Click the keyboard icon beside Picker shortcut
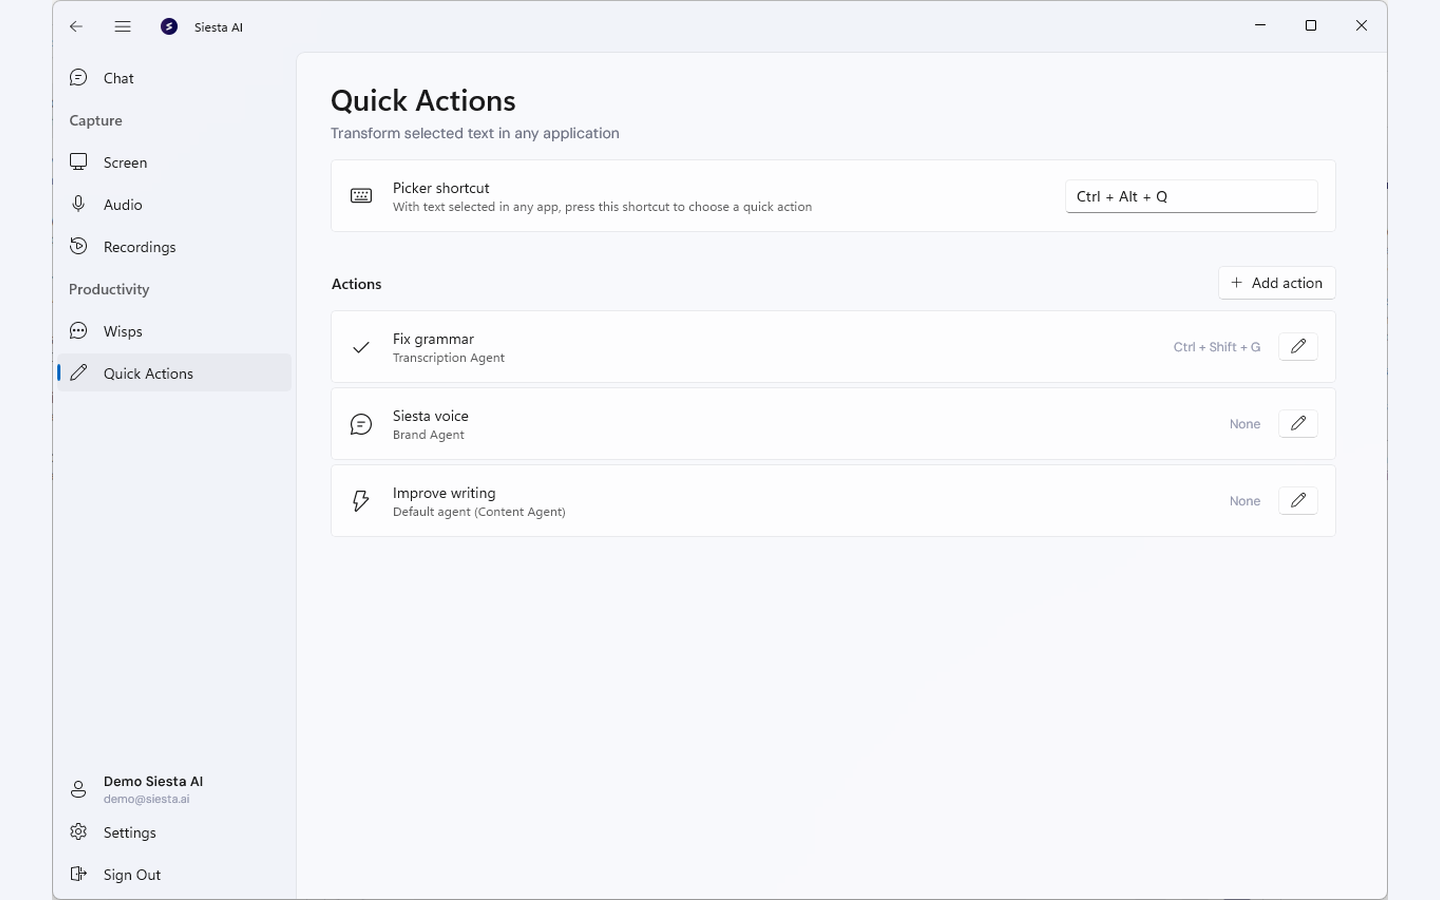This screenshot has height=900, width=1440. pyautogui.click(x=361, y=196)
